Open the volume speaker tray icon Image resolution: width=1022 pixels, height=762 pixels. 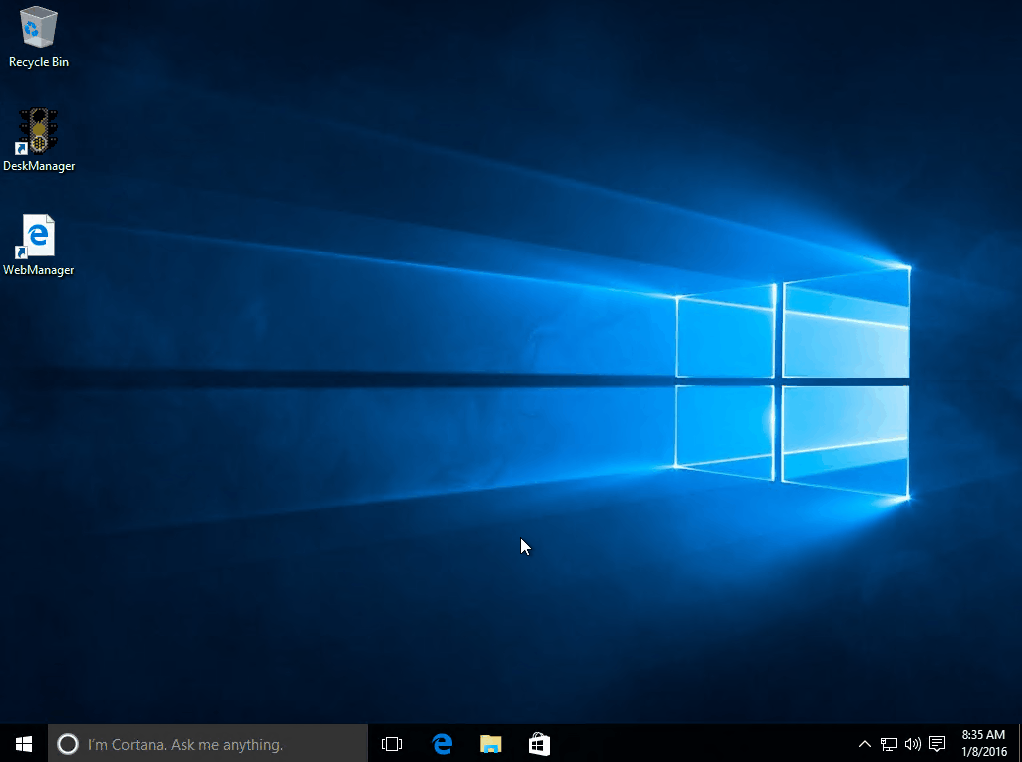(912, 744)
